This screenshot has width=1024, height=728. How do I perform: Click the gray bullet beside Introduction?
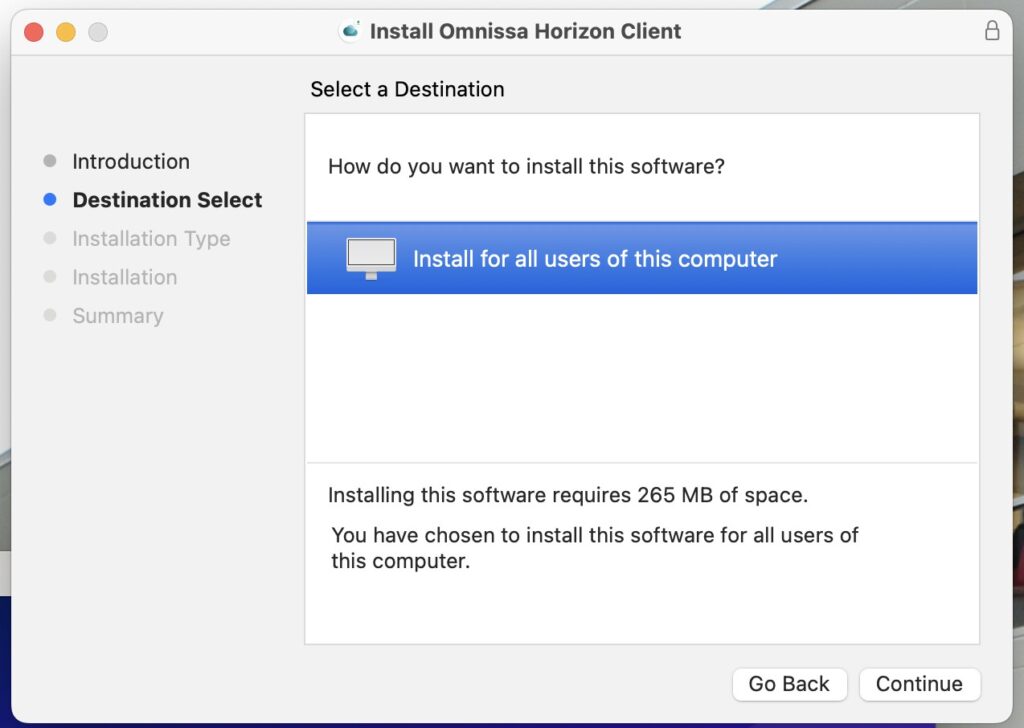(50, 161)
